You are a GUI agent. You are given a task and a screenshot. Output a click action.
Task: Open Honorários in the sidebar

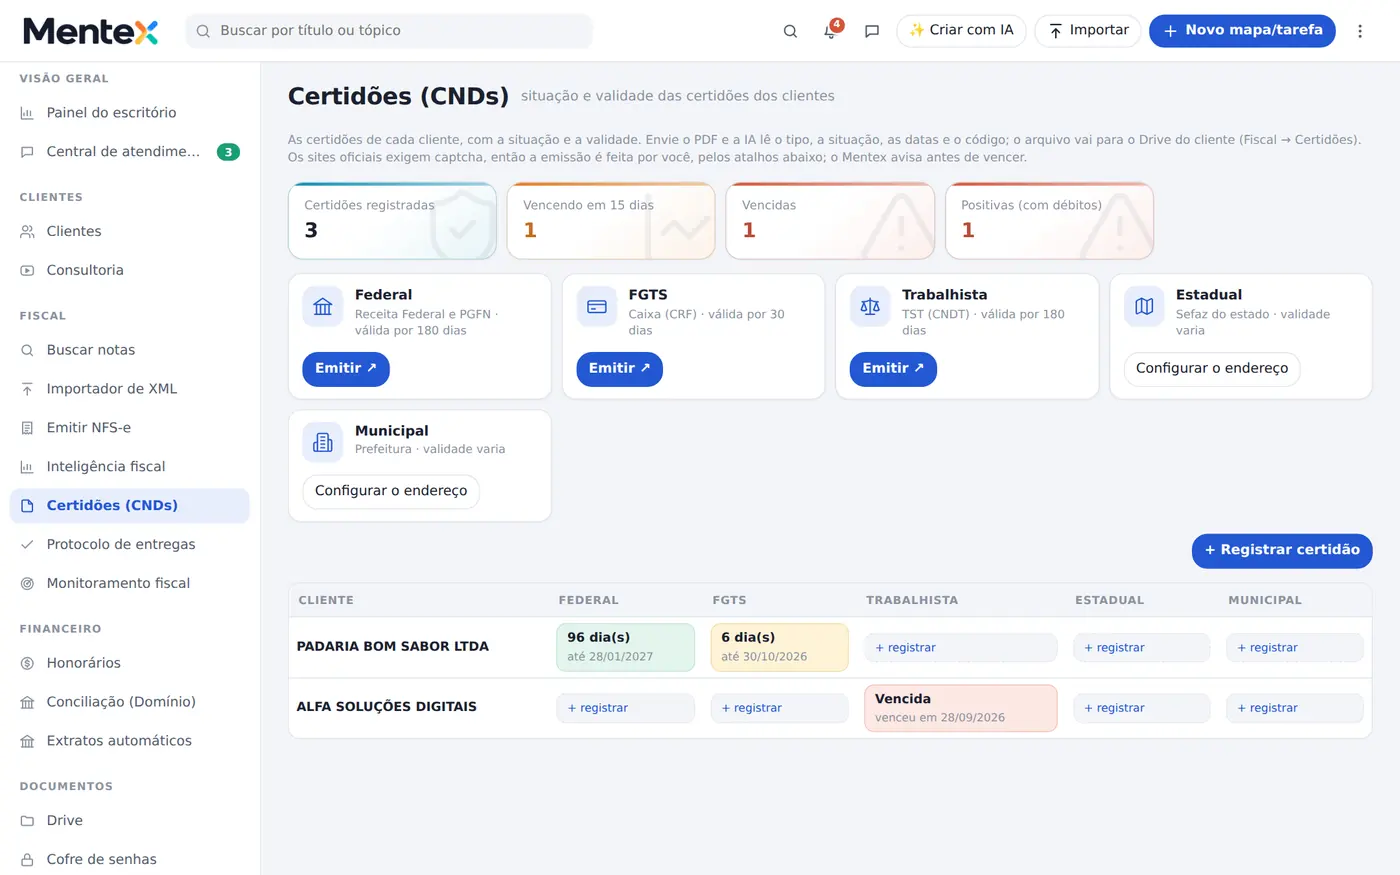point(130,663)
